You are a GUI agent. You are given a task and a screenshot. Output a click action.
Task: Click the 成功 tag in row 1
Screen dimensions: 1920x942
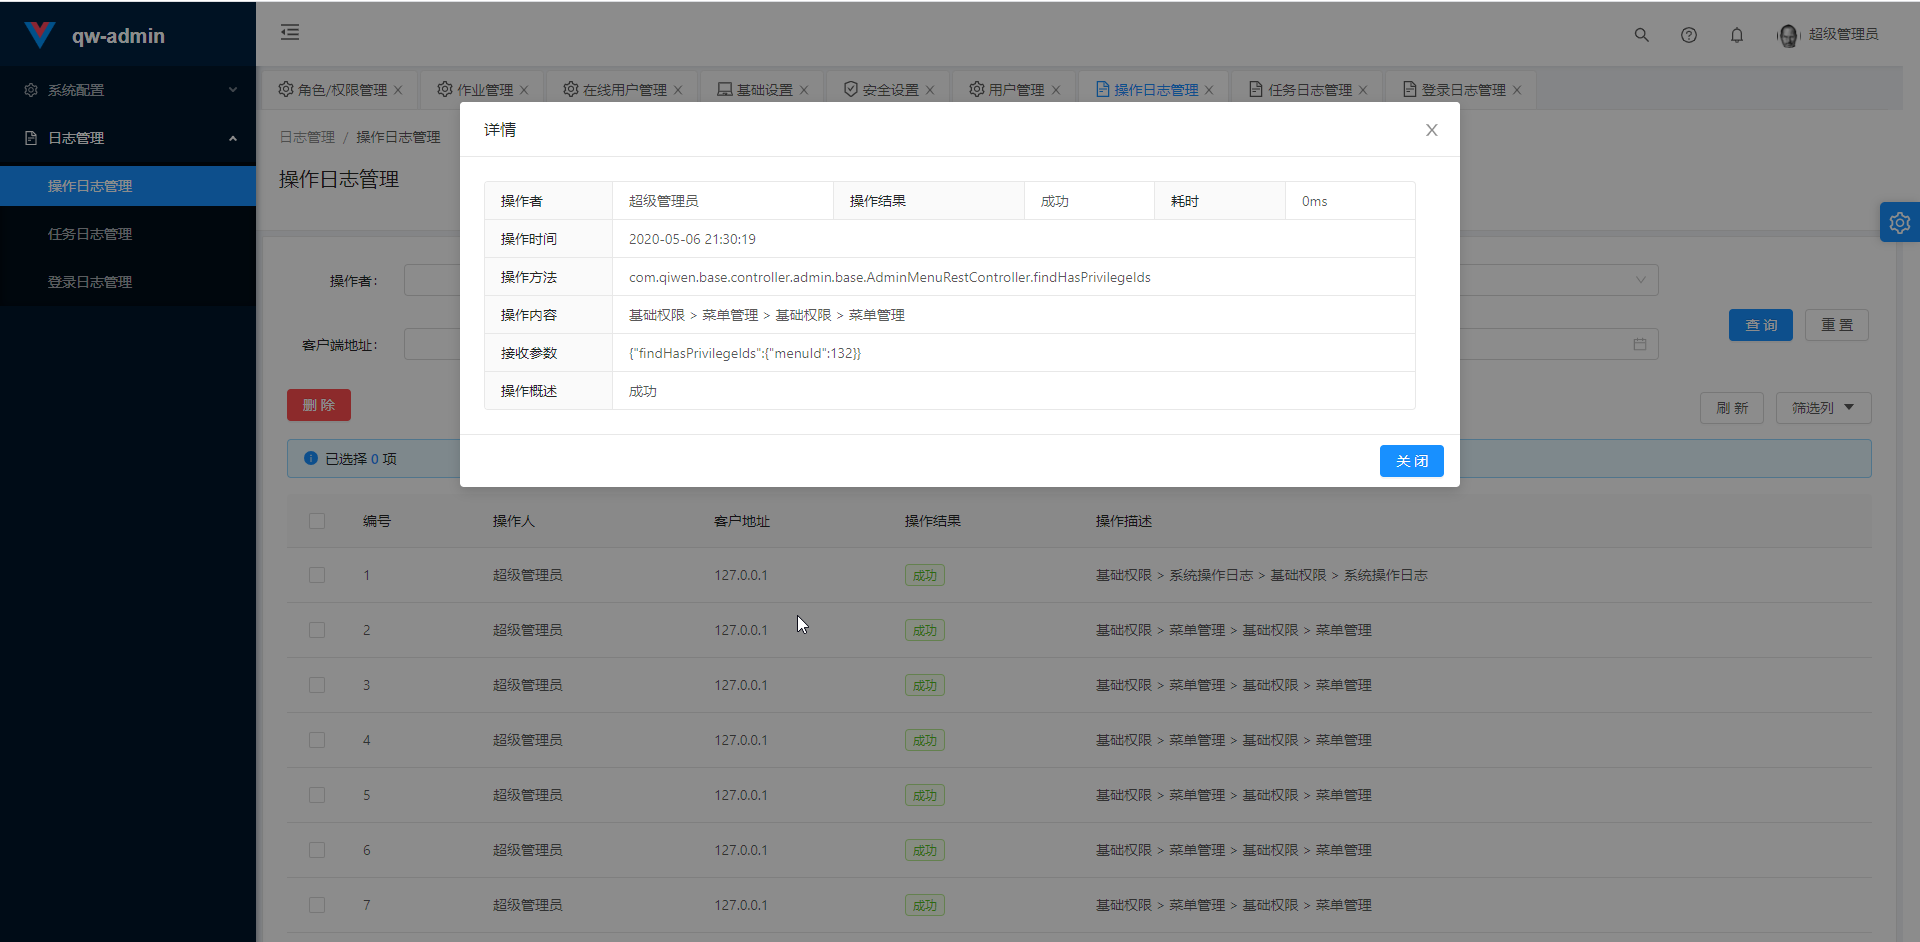pos(924,575)
